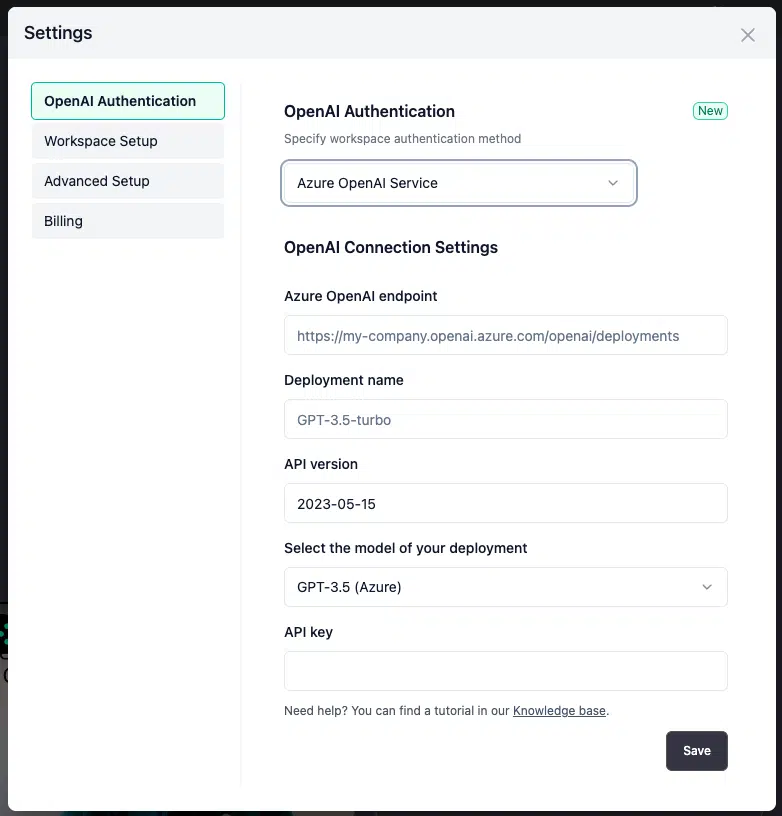Click the chevron arrow of model dropdown
The width and height of the screenshot is (782, 816).
707,587
